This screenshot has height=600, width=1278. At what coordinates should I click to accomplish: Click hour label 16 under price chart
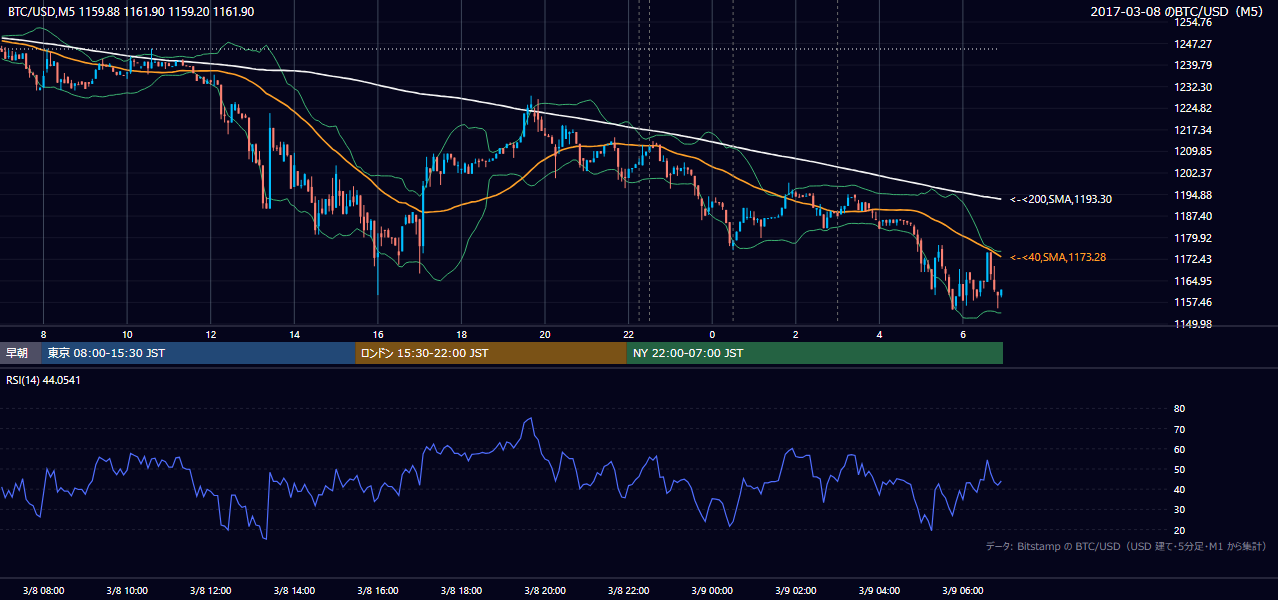(x=377, y=333)
